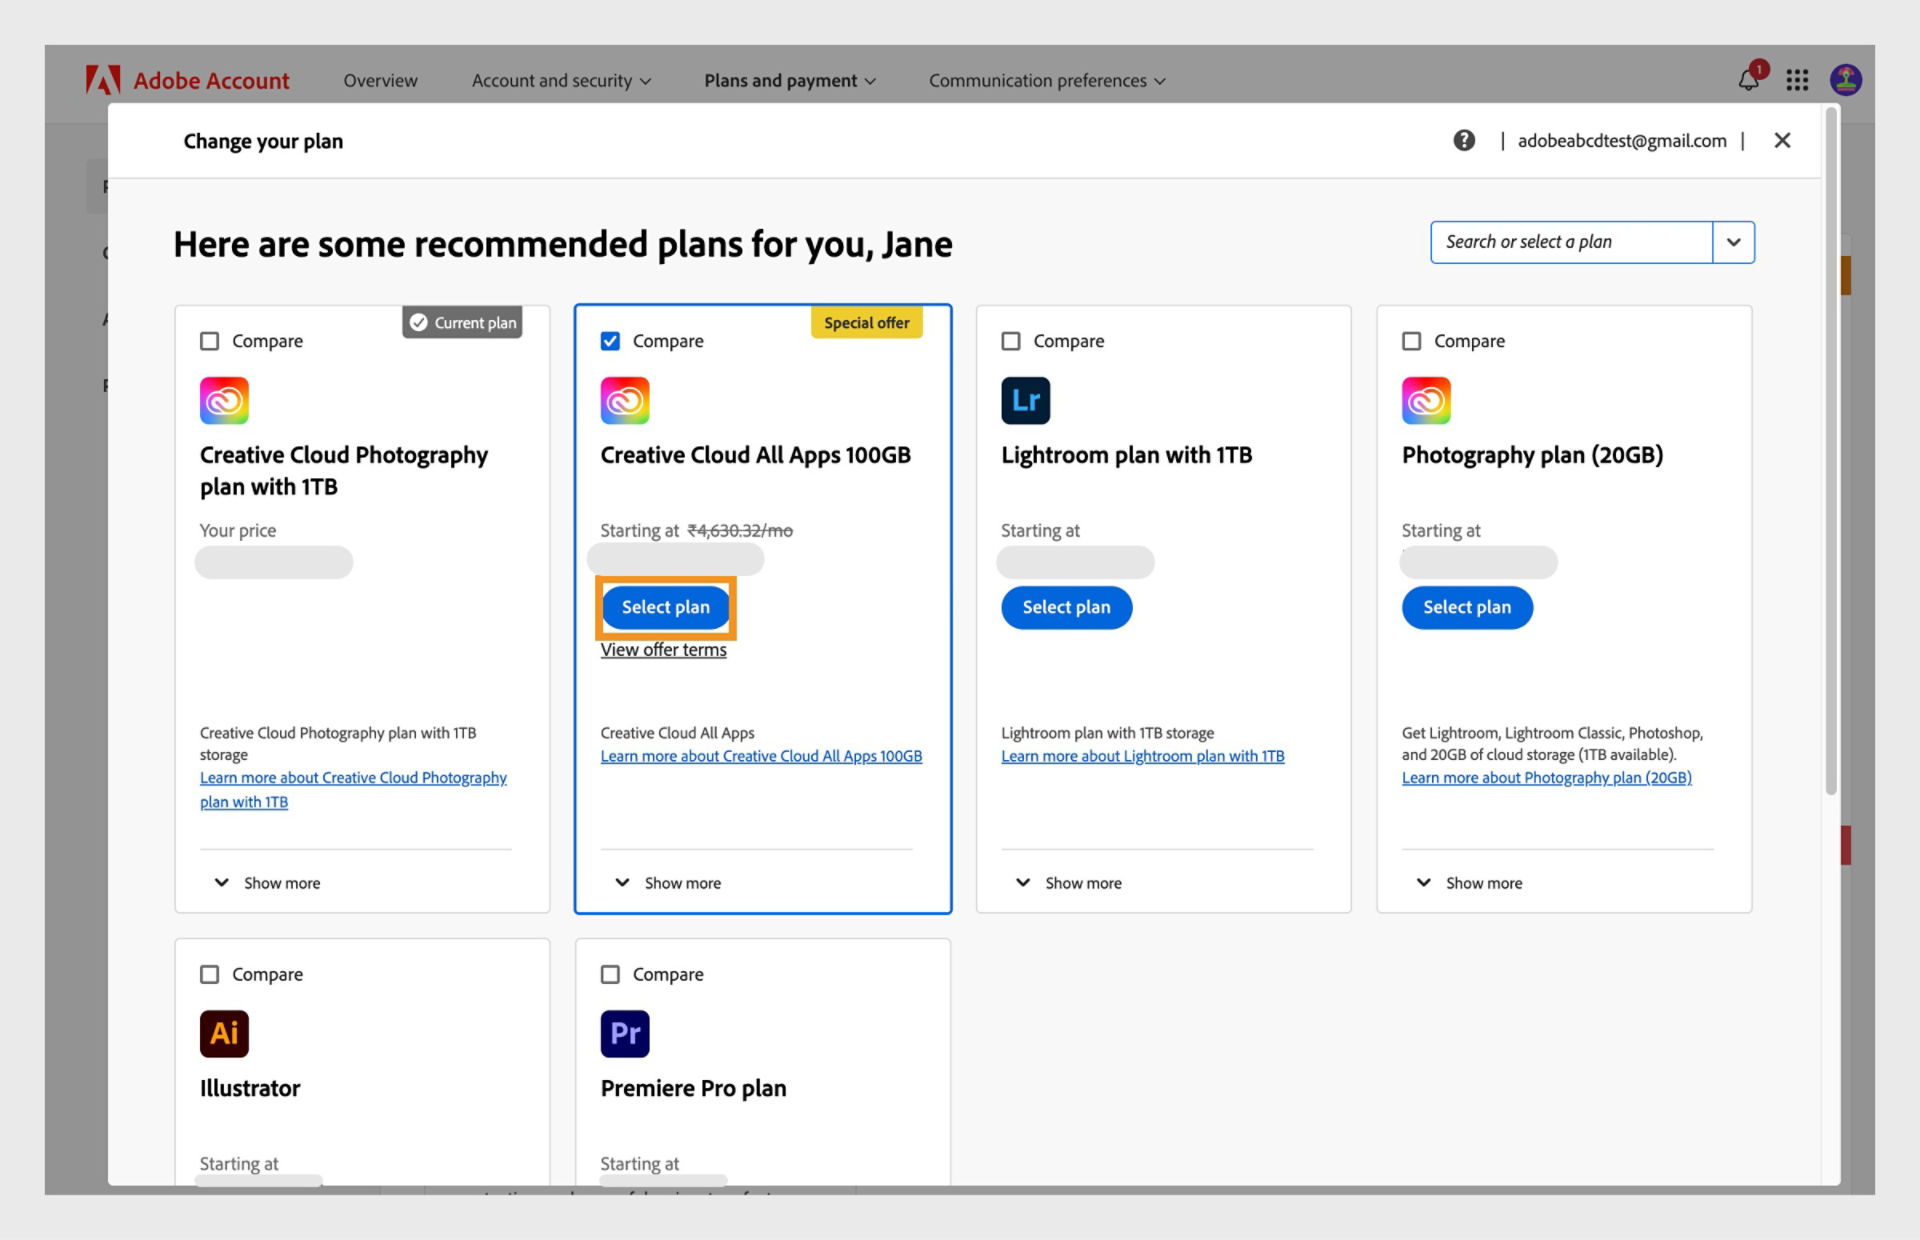
Task: Click the Adobe logo icon
Action: [103, 80]
